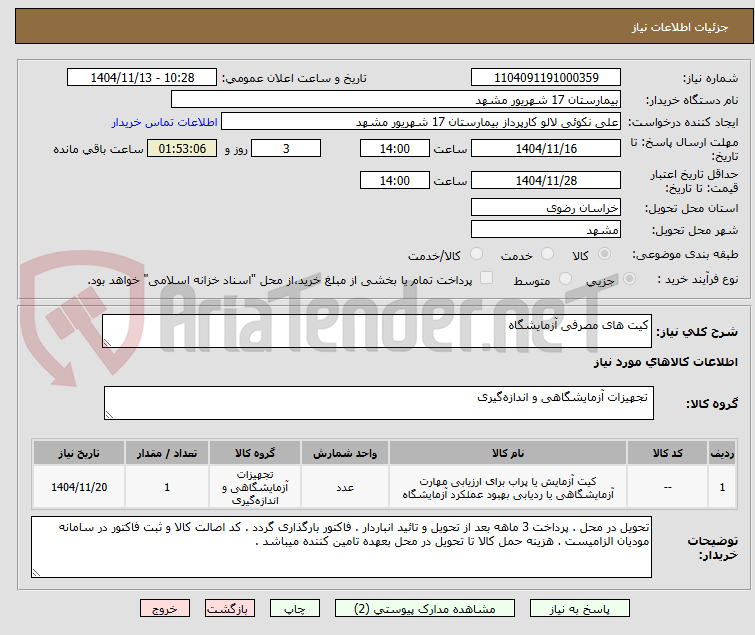Click the row's group cell تجهیزات آزمایشگاهی و اندازه‌گیری
The height and width of the screenshot is (635, 755).
click(x=255, y=487)
